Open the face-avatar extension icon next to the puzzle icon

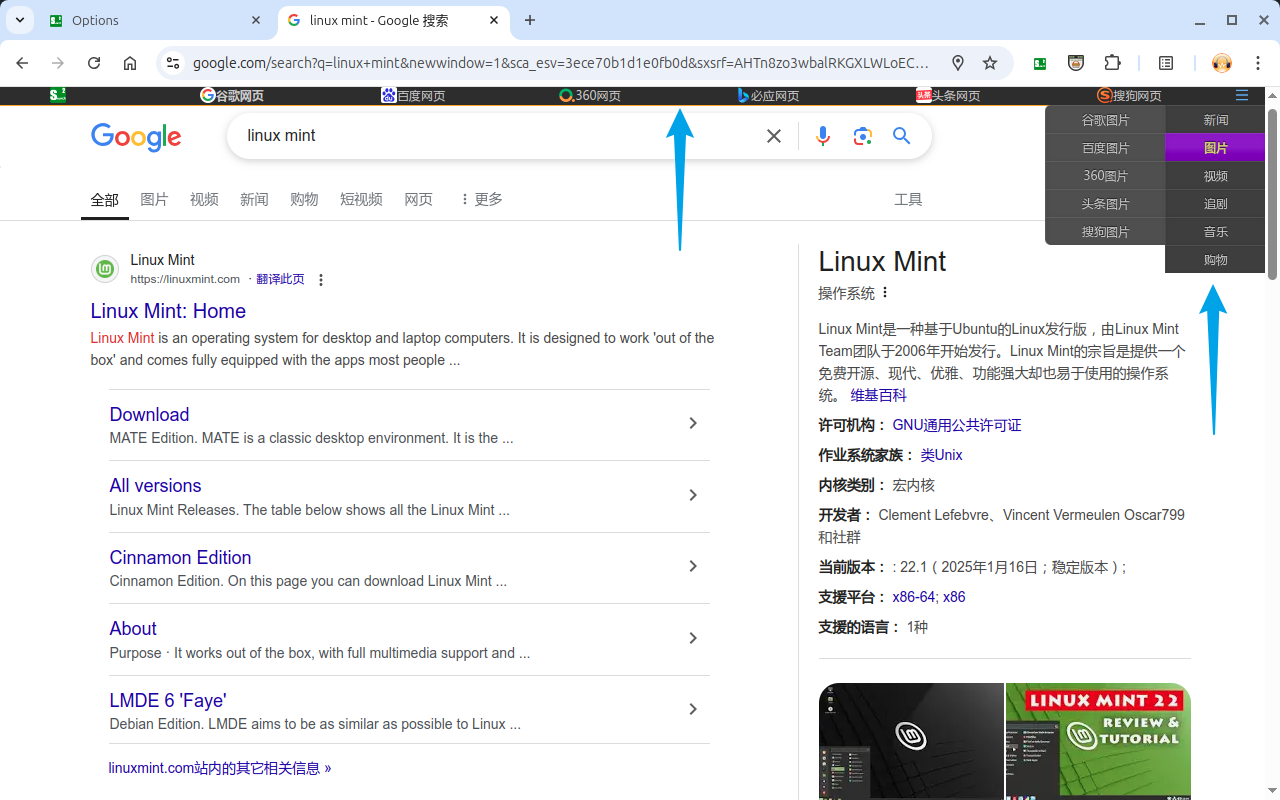pyautogui.click(x=1076, y=63)
